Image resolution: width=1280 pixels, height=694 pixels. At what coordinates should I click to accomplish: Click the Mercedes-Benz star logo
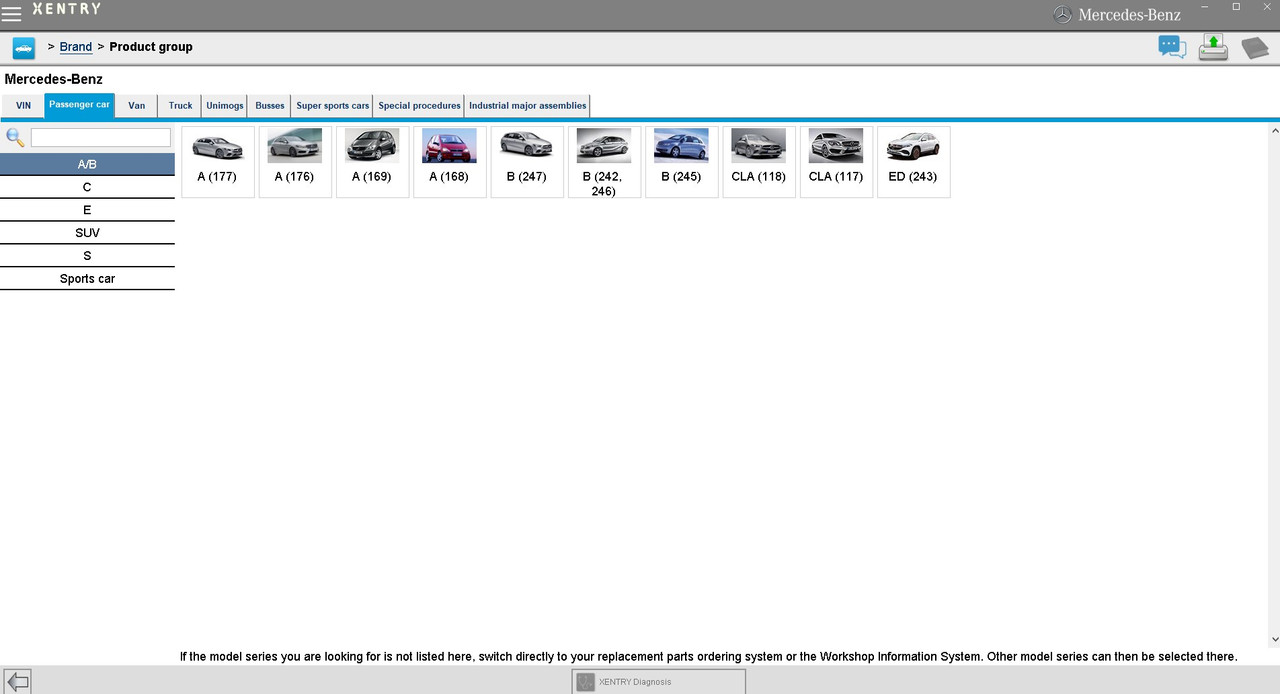tap(1062, 14)
